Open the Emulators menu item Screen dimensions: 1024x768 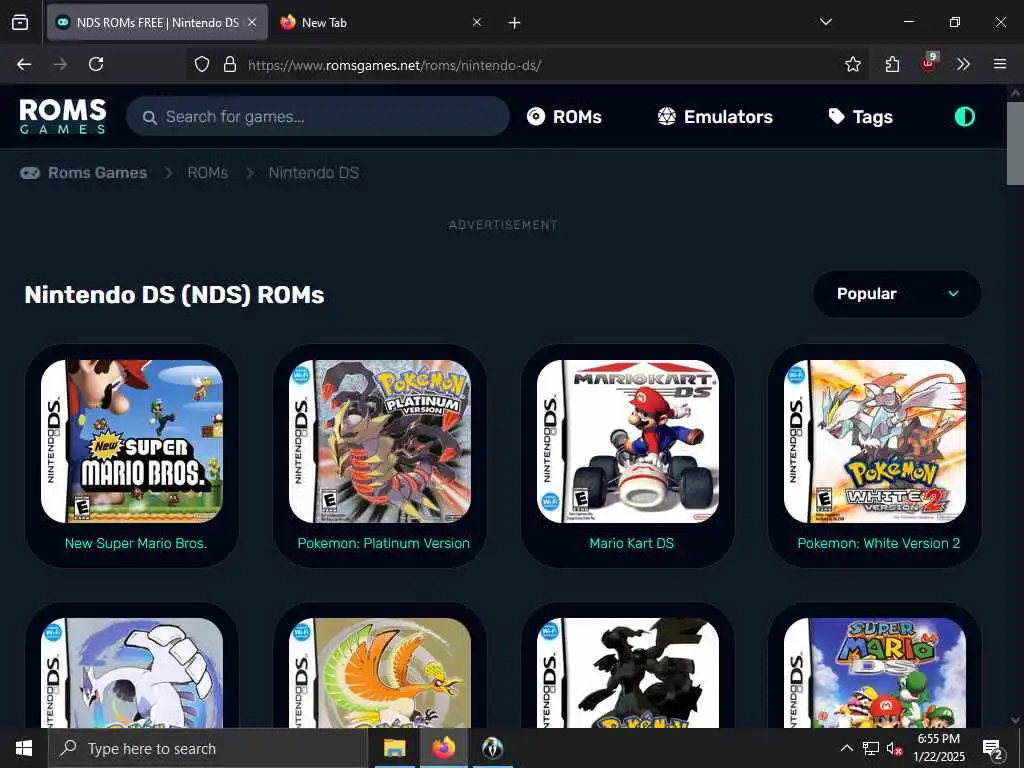click(x=714, y=117)
